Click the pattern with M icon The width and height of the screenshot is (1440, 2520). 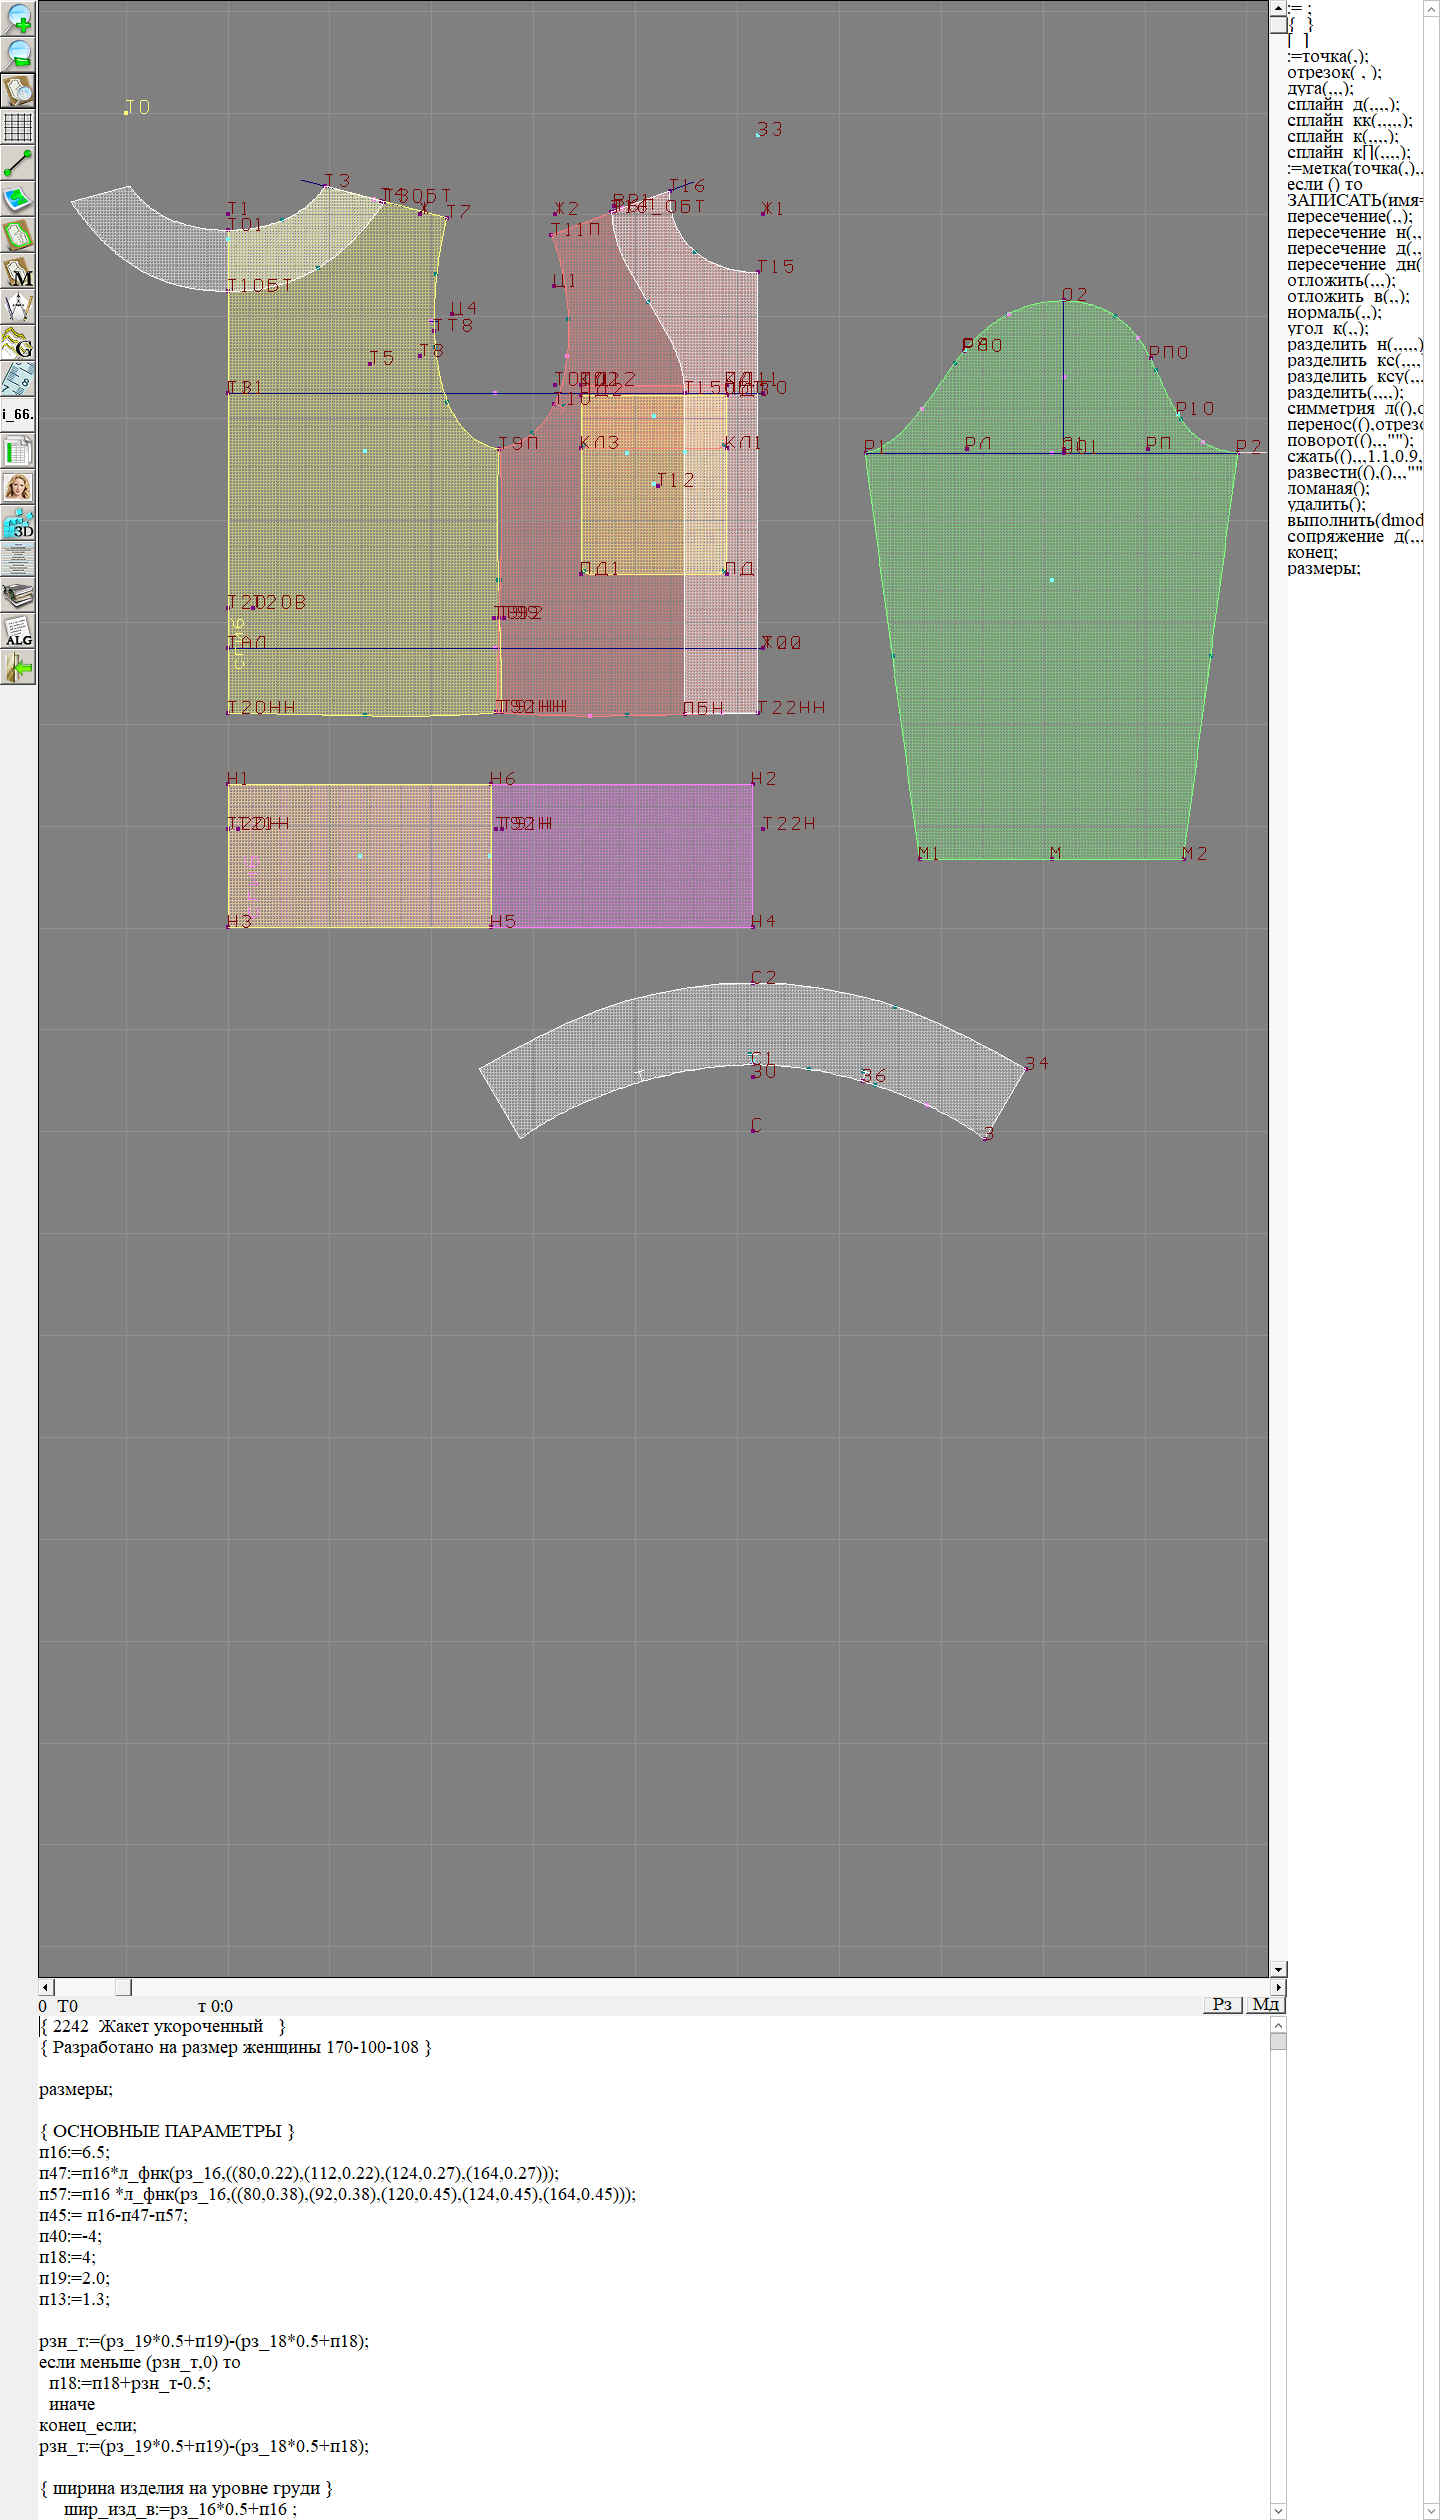(18, 271)
